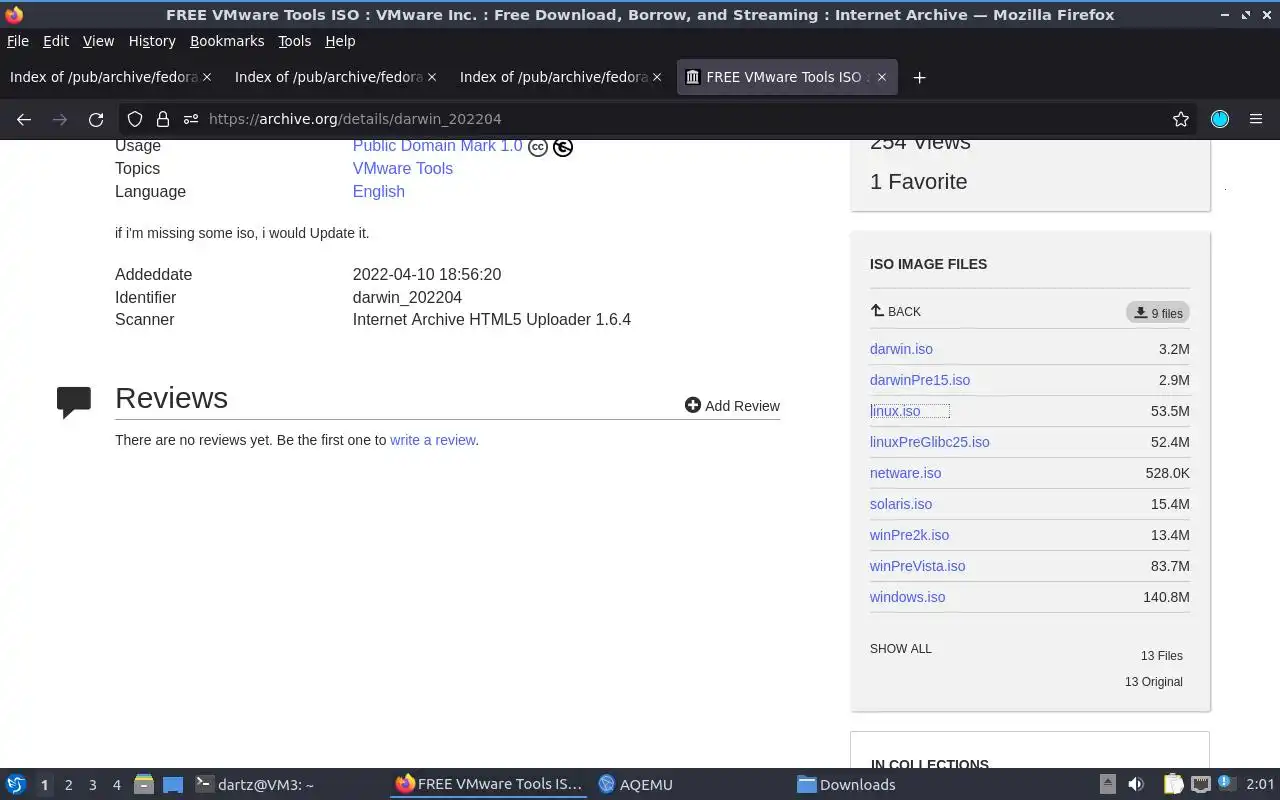This screenshot has height=800, width=1280.
Task: Open the Edit menu
Action: pos(56,41)
